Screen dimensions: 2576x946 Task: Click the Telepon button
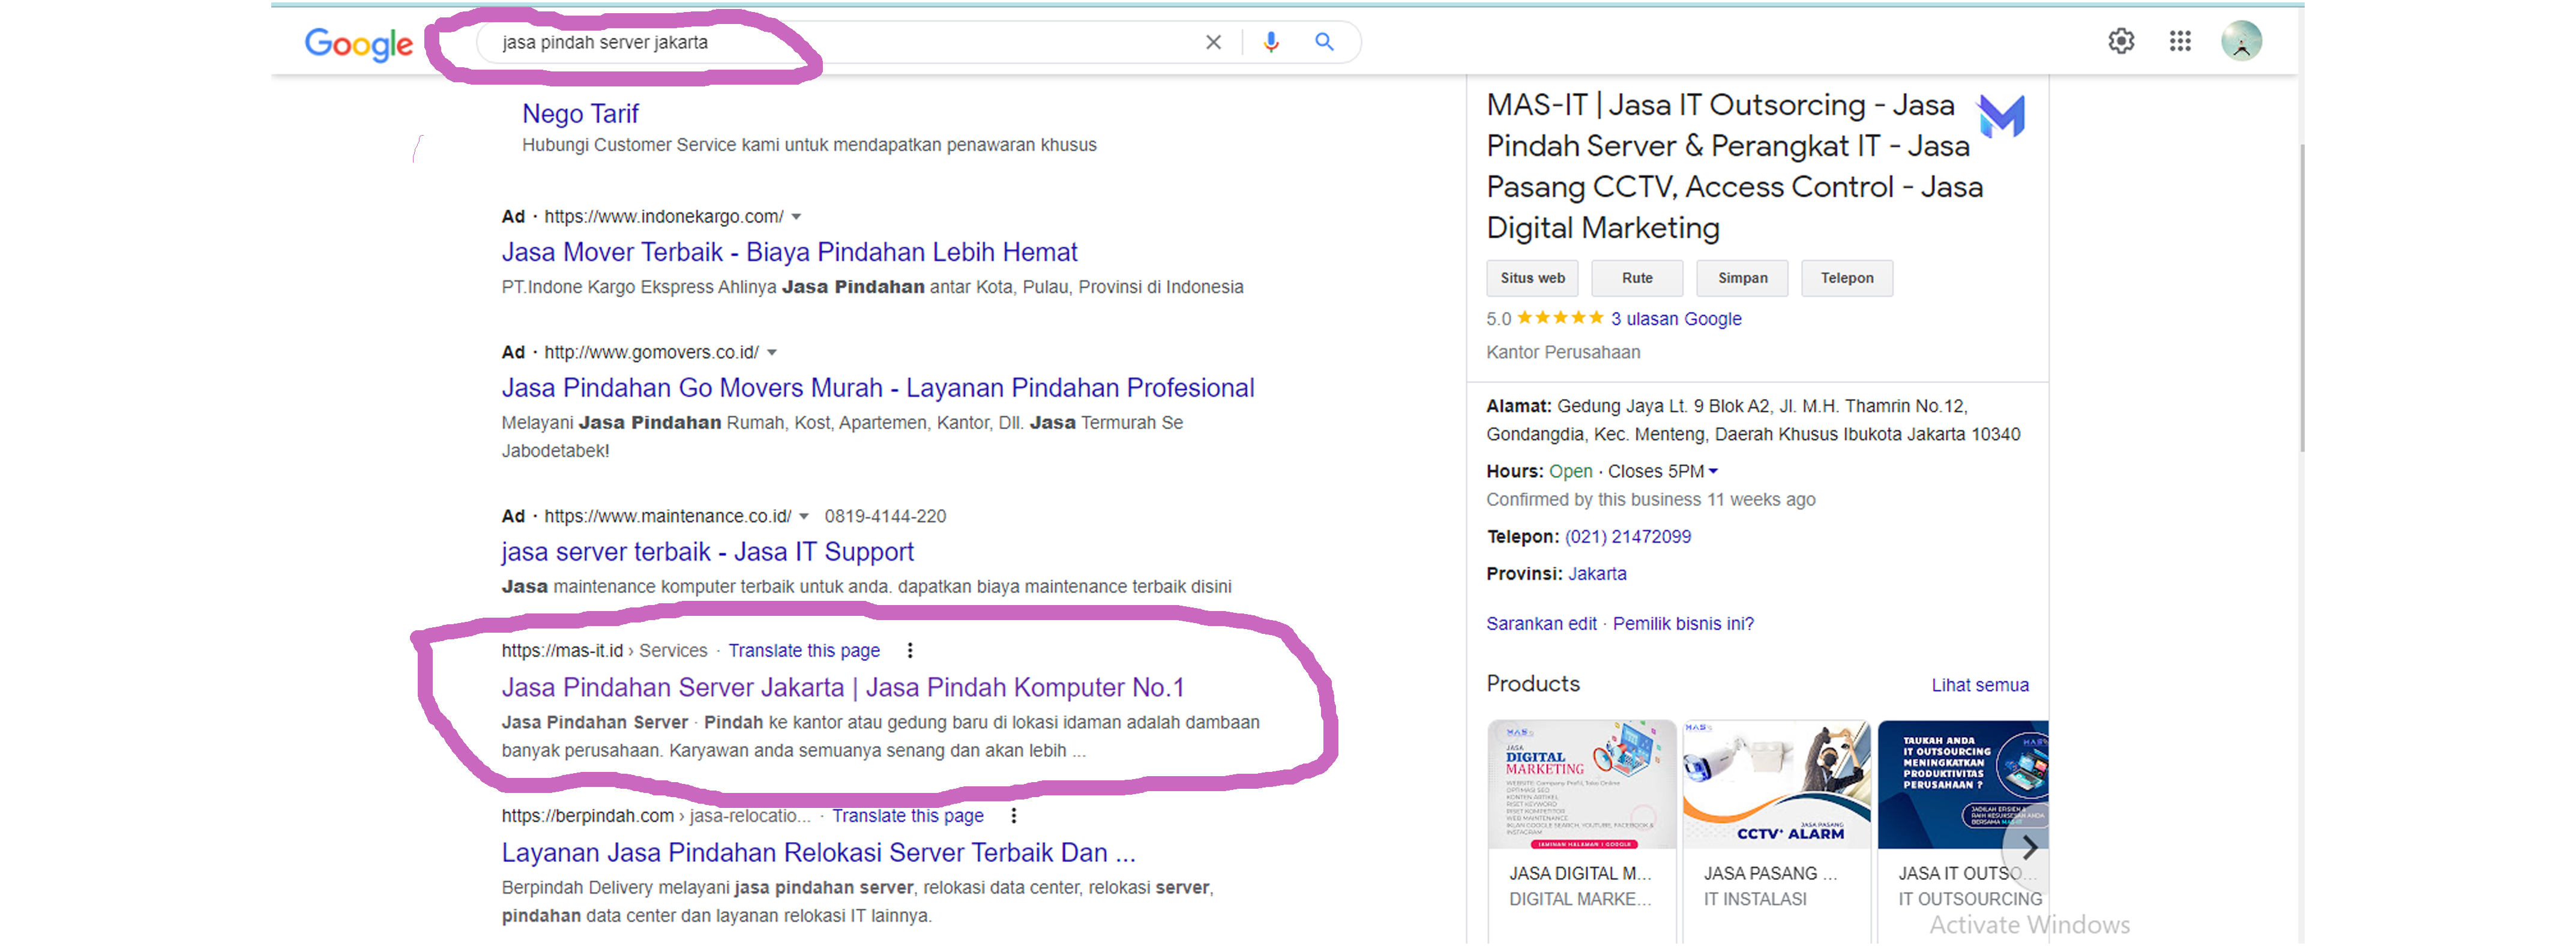1847,278
